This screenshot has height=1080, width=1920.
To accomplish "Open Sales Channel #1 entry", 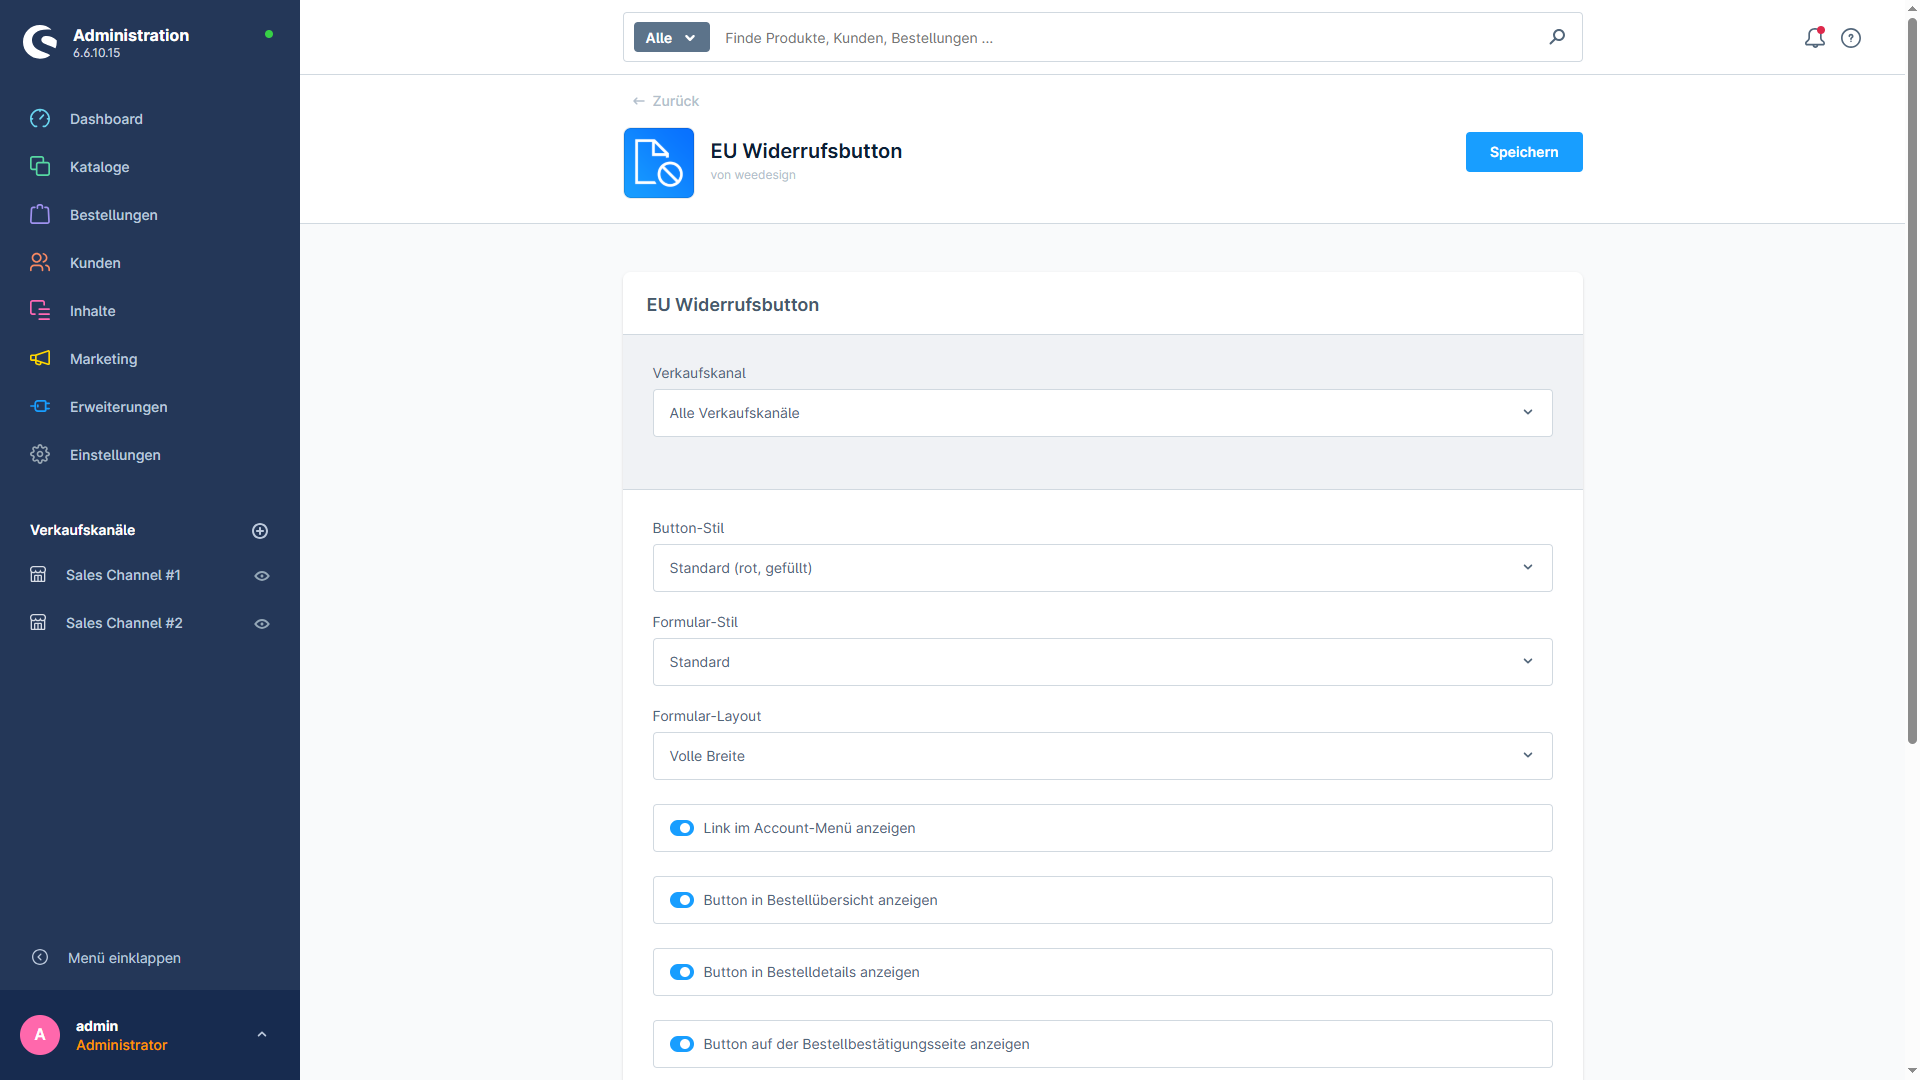I will tap(123, 575).
